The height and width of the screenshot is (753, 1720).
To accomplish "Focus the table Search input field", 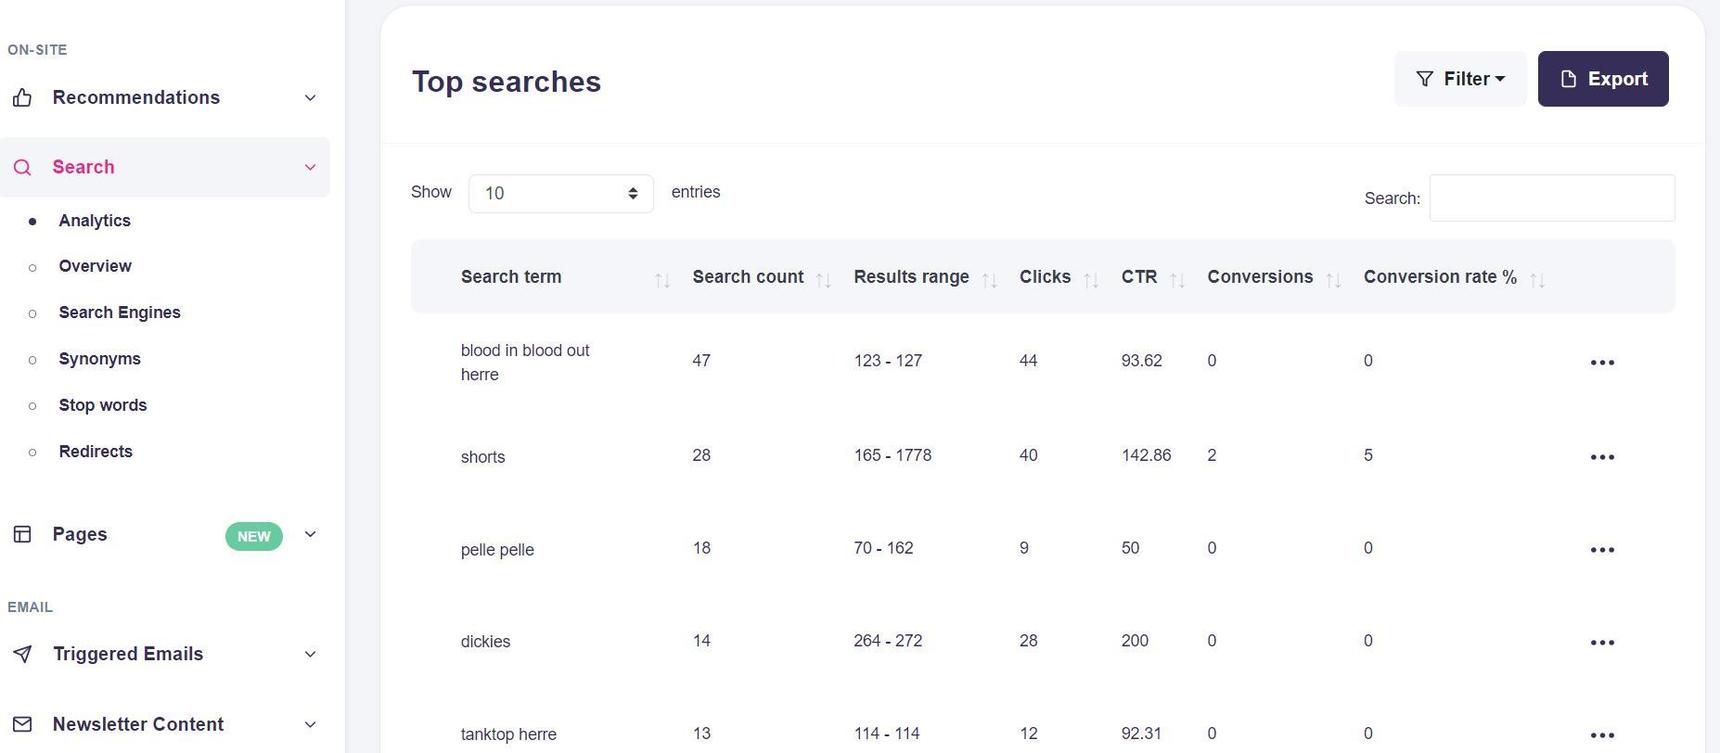I will pos(1552,198).
